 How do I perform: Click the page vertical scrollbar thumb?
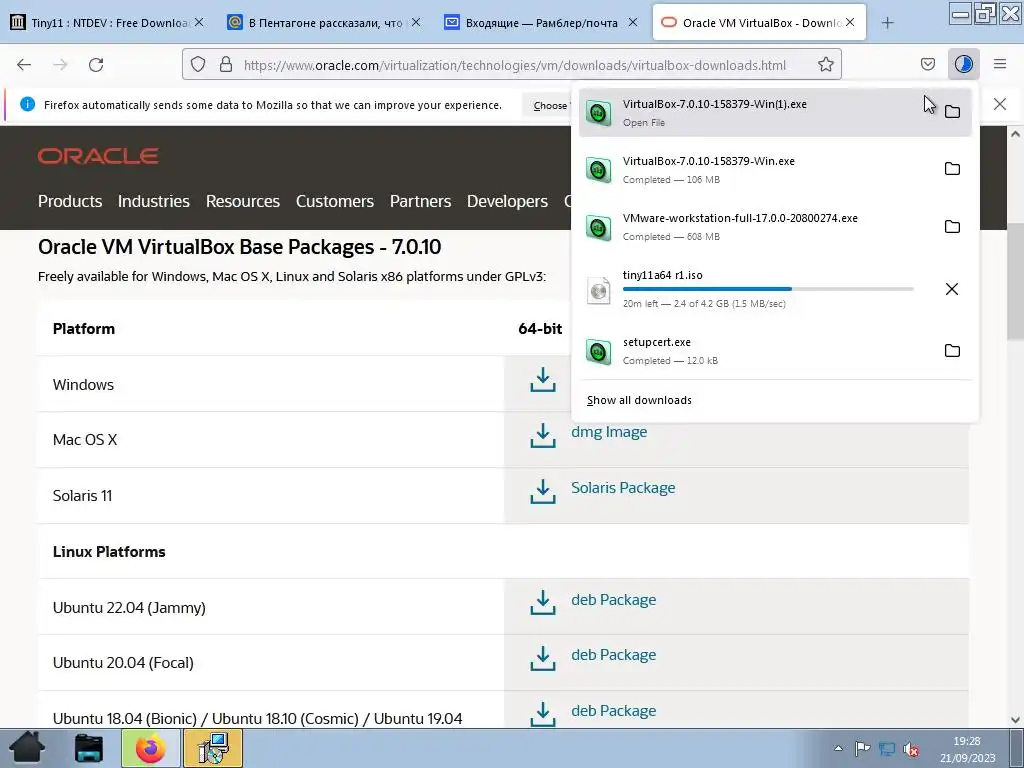[x=1015, y=282]
